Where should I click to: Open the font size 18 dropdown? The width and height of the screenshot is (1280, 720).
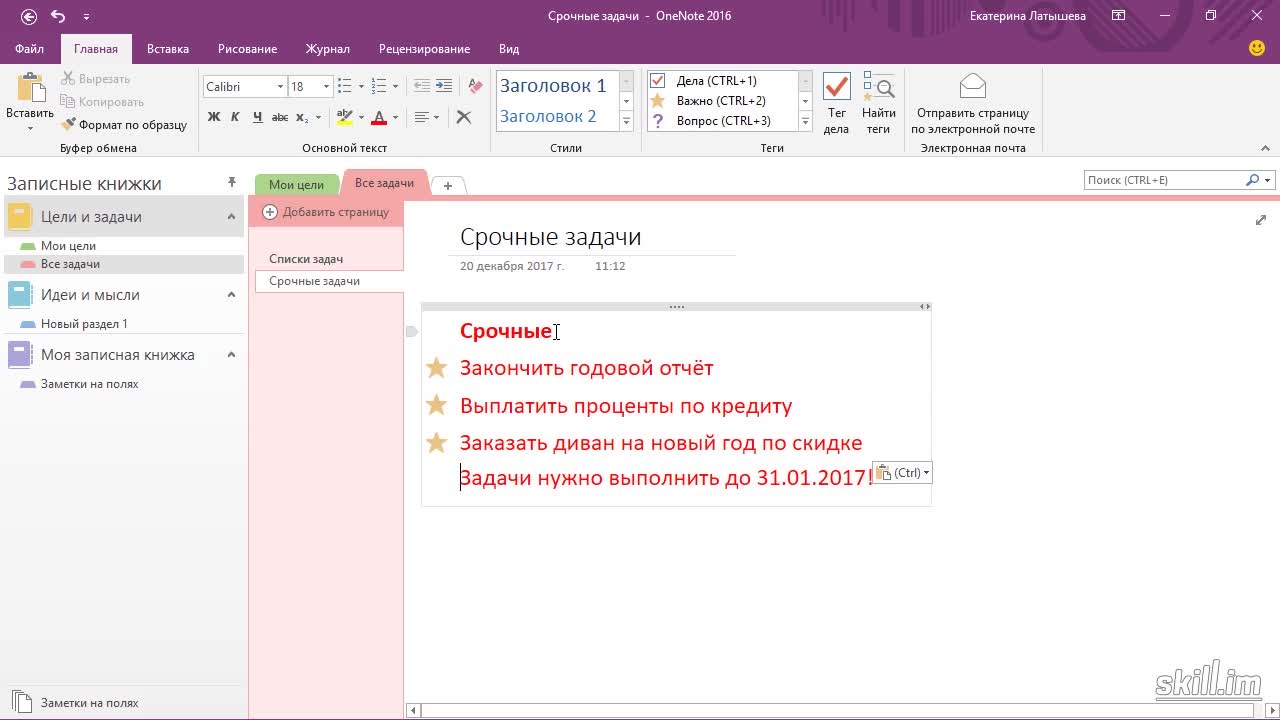pyautogui.click(x=326, y=87)
